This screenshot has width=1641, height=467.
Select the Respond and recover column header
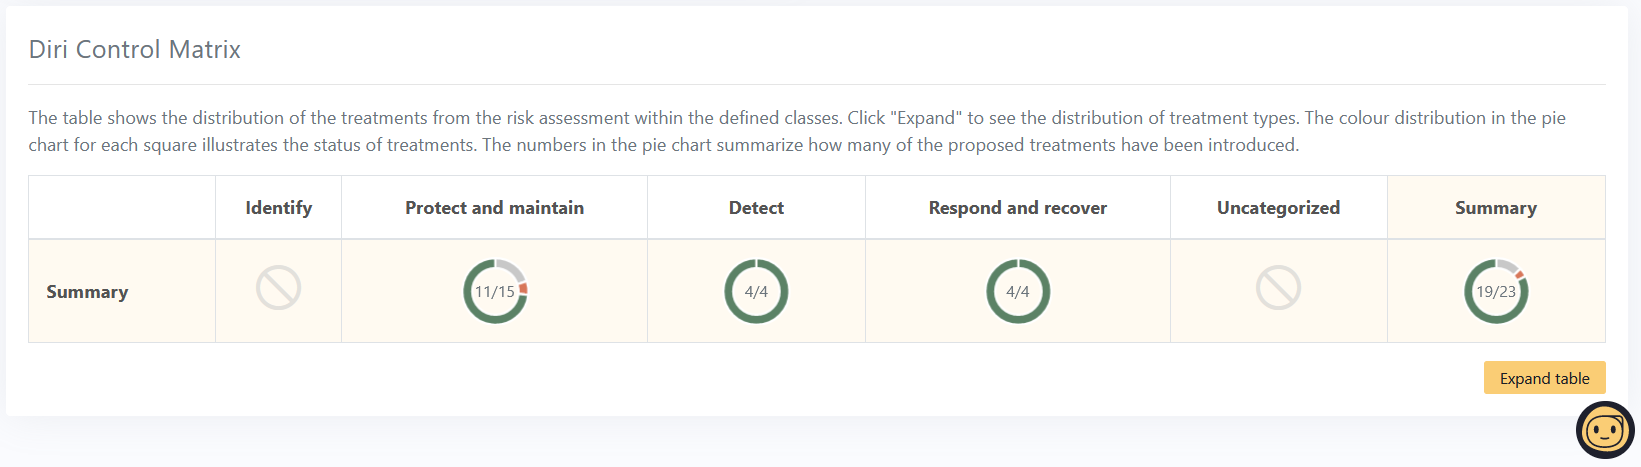coord(1018,208)
